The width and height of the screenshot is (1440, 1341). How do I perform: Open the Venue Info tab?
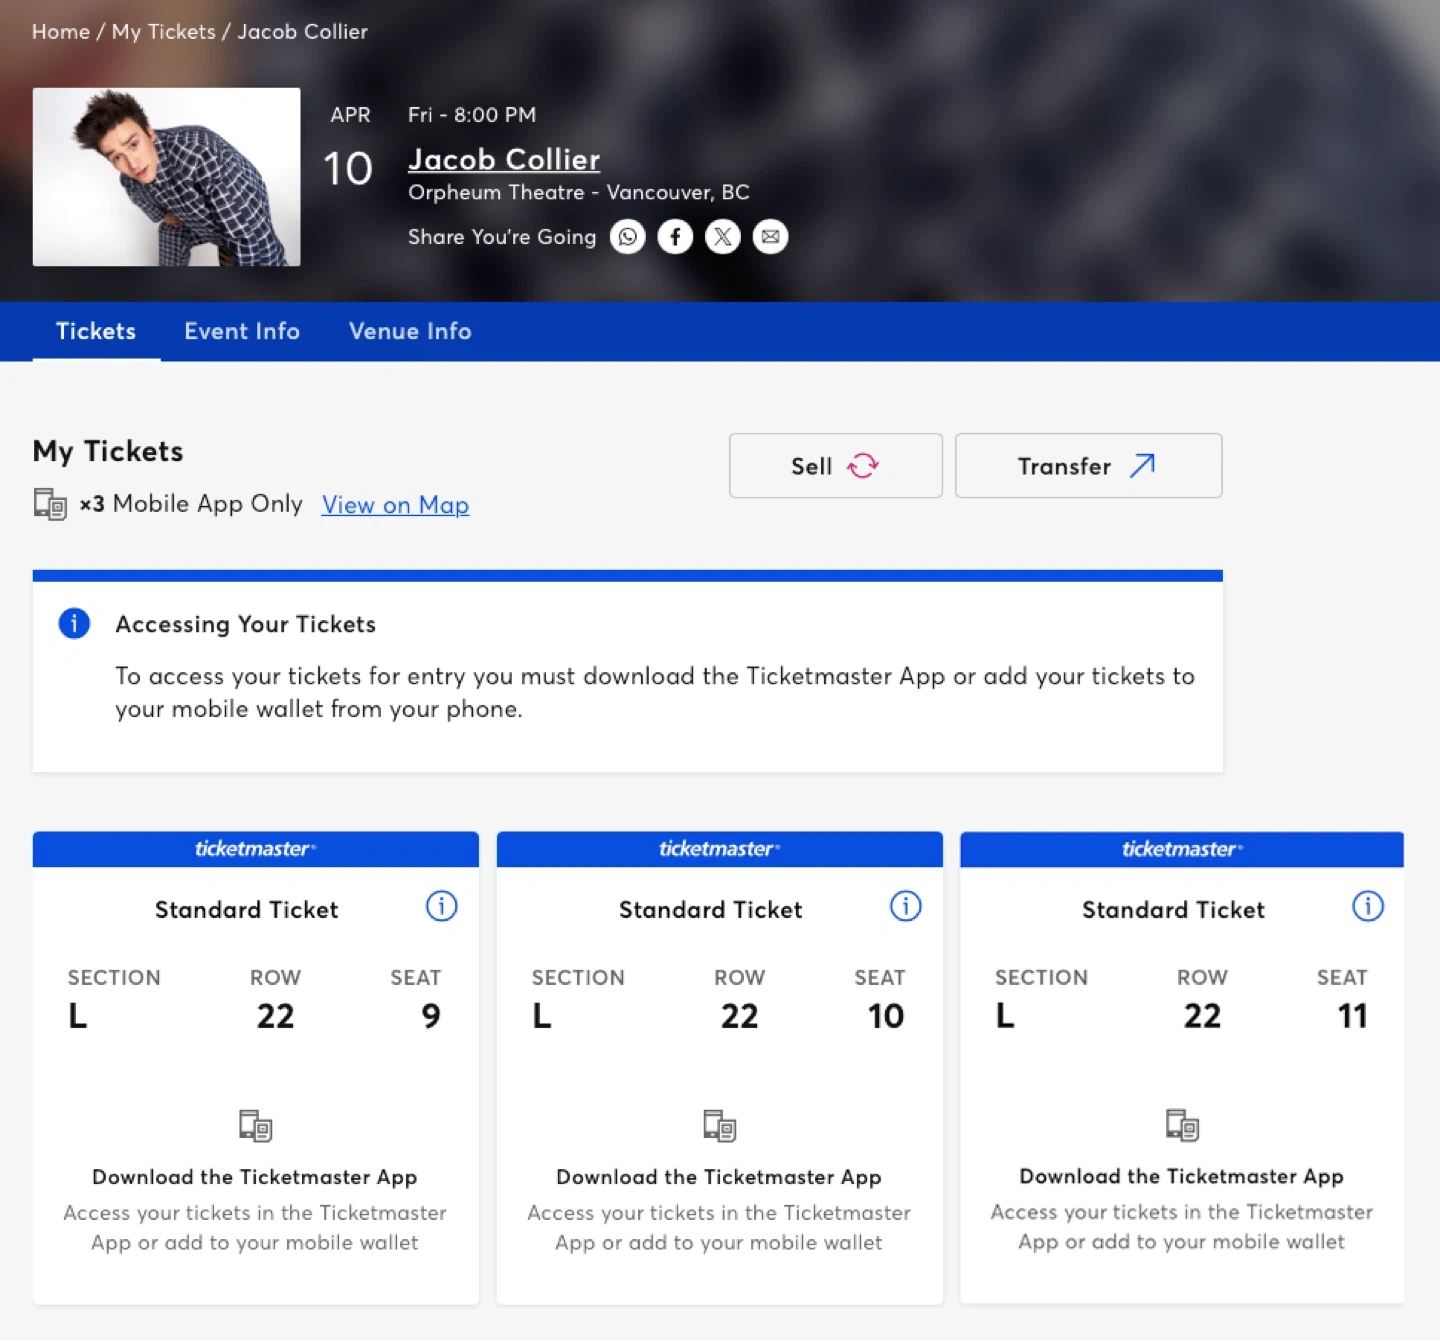point(410,331)
